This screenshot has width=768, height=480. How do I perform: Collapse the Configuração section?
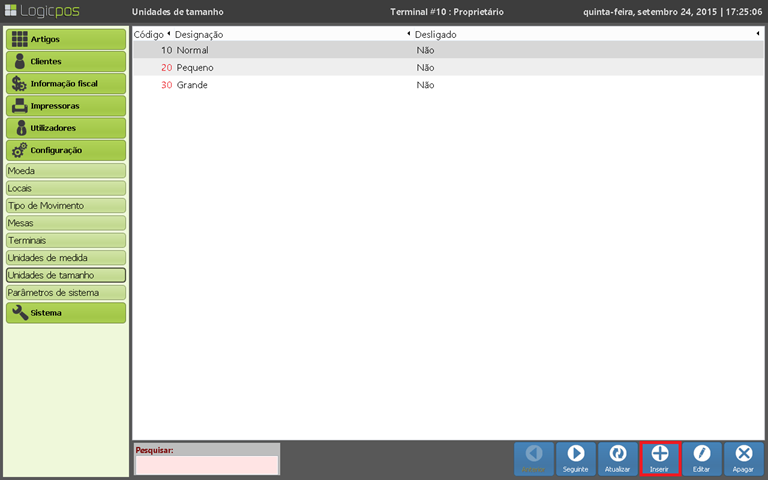66,150
